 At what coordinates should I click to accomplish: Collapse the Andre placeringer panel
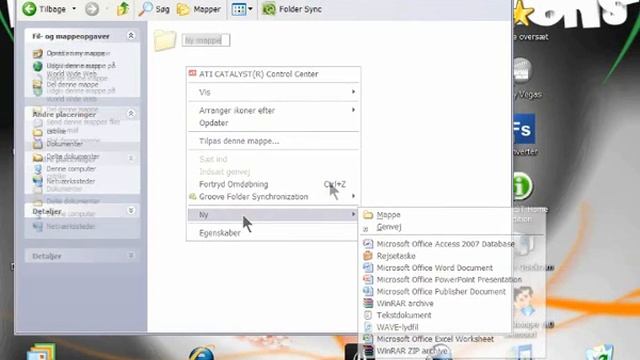(131, 113)
